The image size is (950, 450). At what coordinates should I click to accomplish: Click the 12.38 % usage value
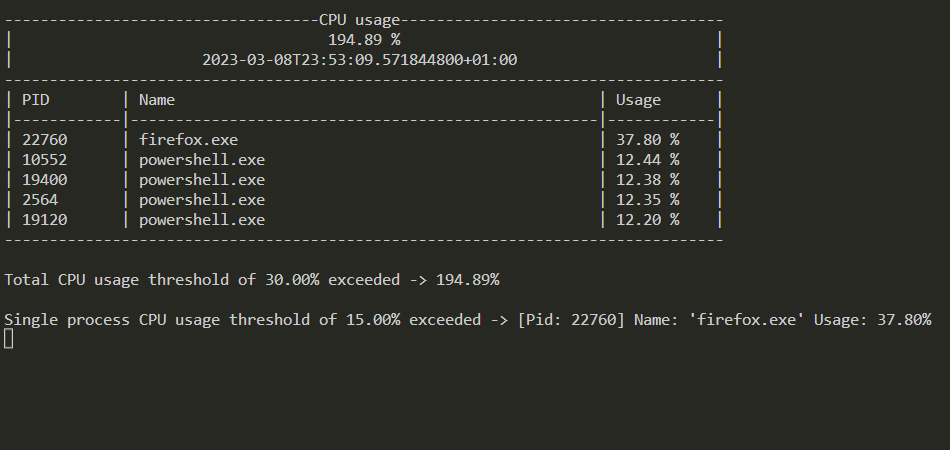[x=647, y=180]
